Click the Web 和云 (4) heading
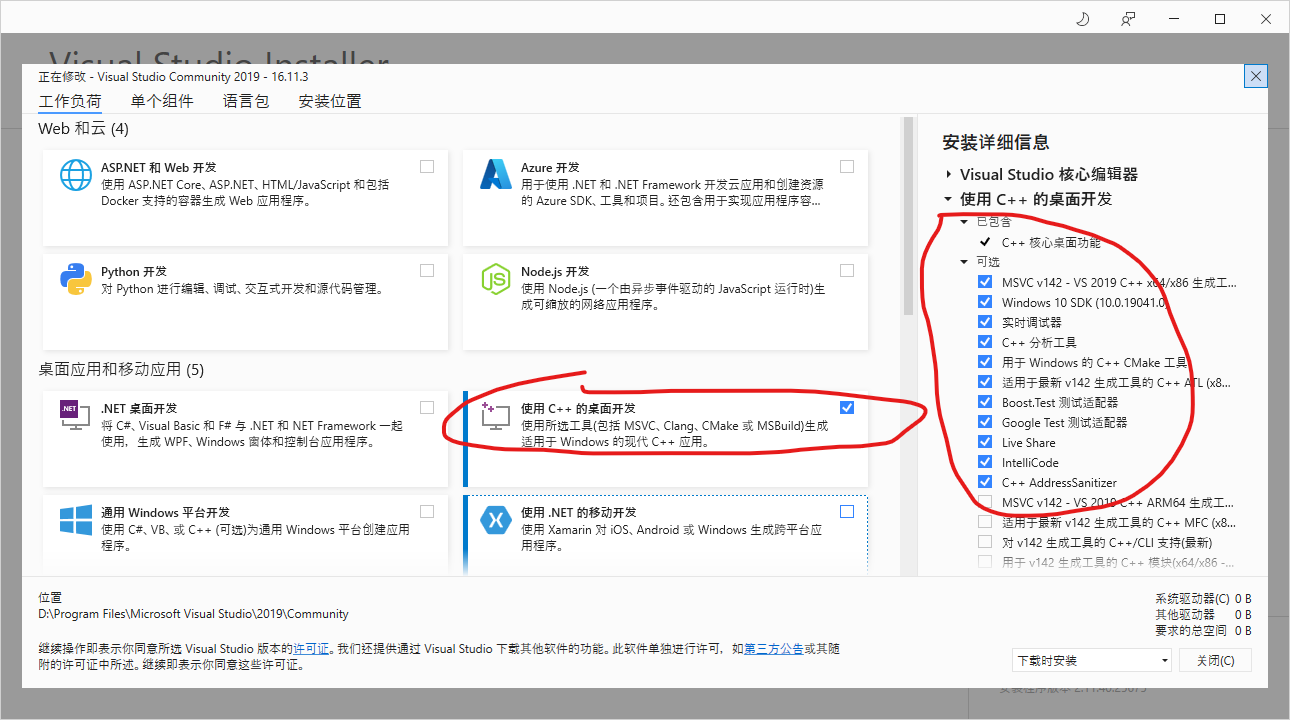 pyautogui.click(x=83, y=129)
